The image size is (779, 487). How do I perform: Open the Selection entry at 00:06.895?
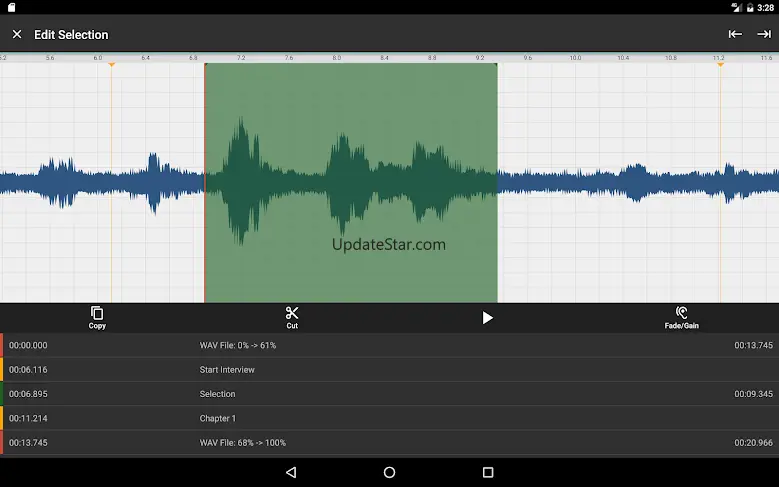click(389, 394)
